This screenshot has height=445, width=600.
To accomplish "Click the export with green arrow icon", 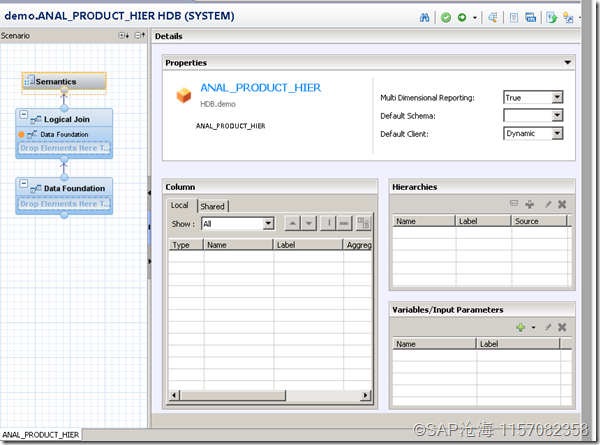I will pos(551,18).
